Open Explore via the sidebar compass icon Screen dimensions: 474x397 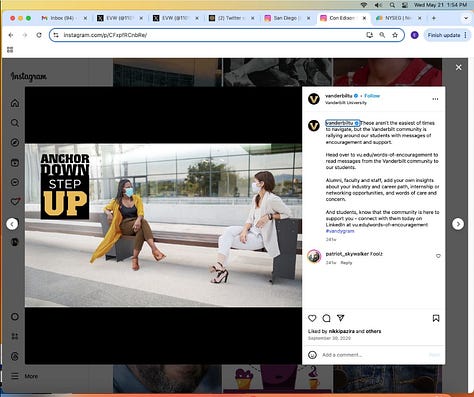pos(15,143)
